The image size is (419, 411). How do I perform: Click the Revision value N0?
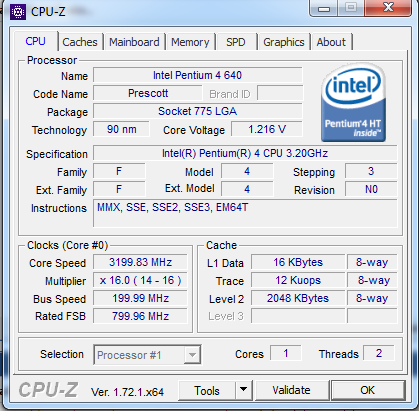tap(371, 189)
